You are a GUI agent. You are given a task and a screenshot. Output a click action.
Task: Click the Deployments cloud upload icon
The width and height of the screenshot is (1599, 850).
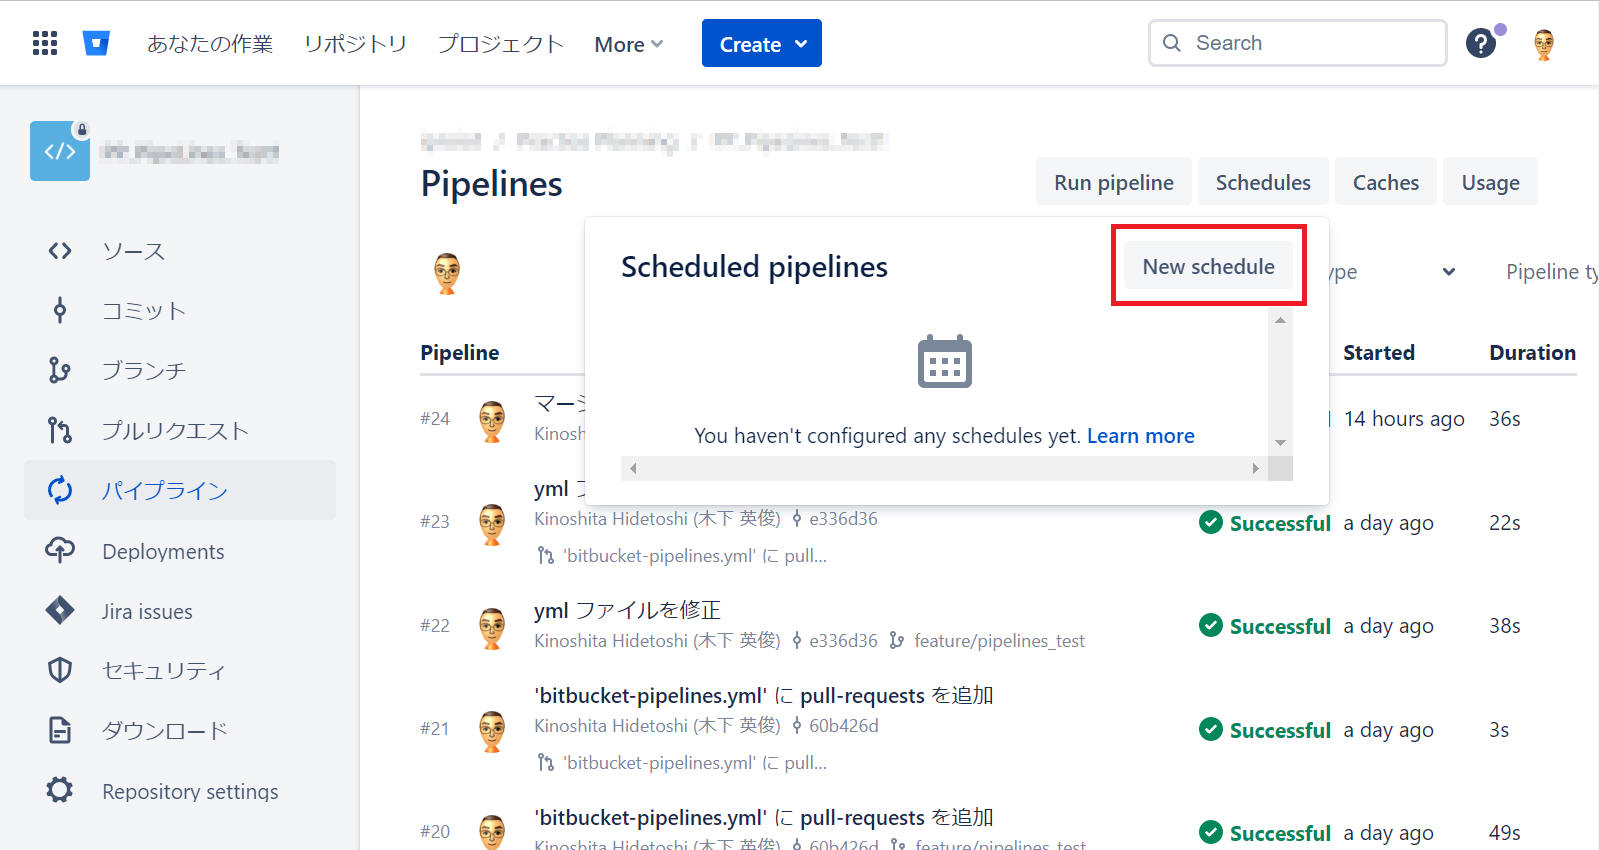(60, 550)
